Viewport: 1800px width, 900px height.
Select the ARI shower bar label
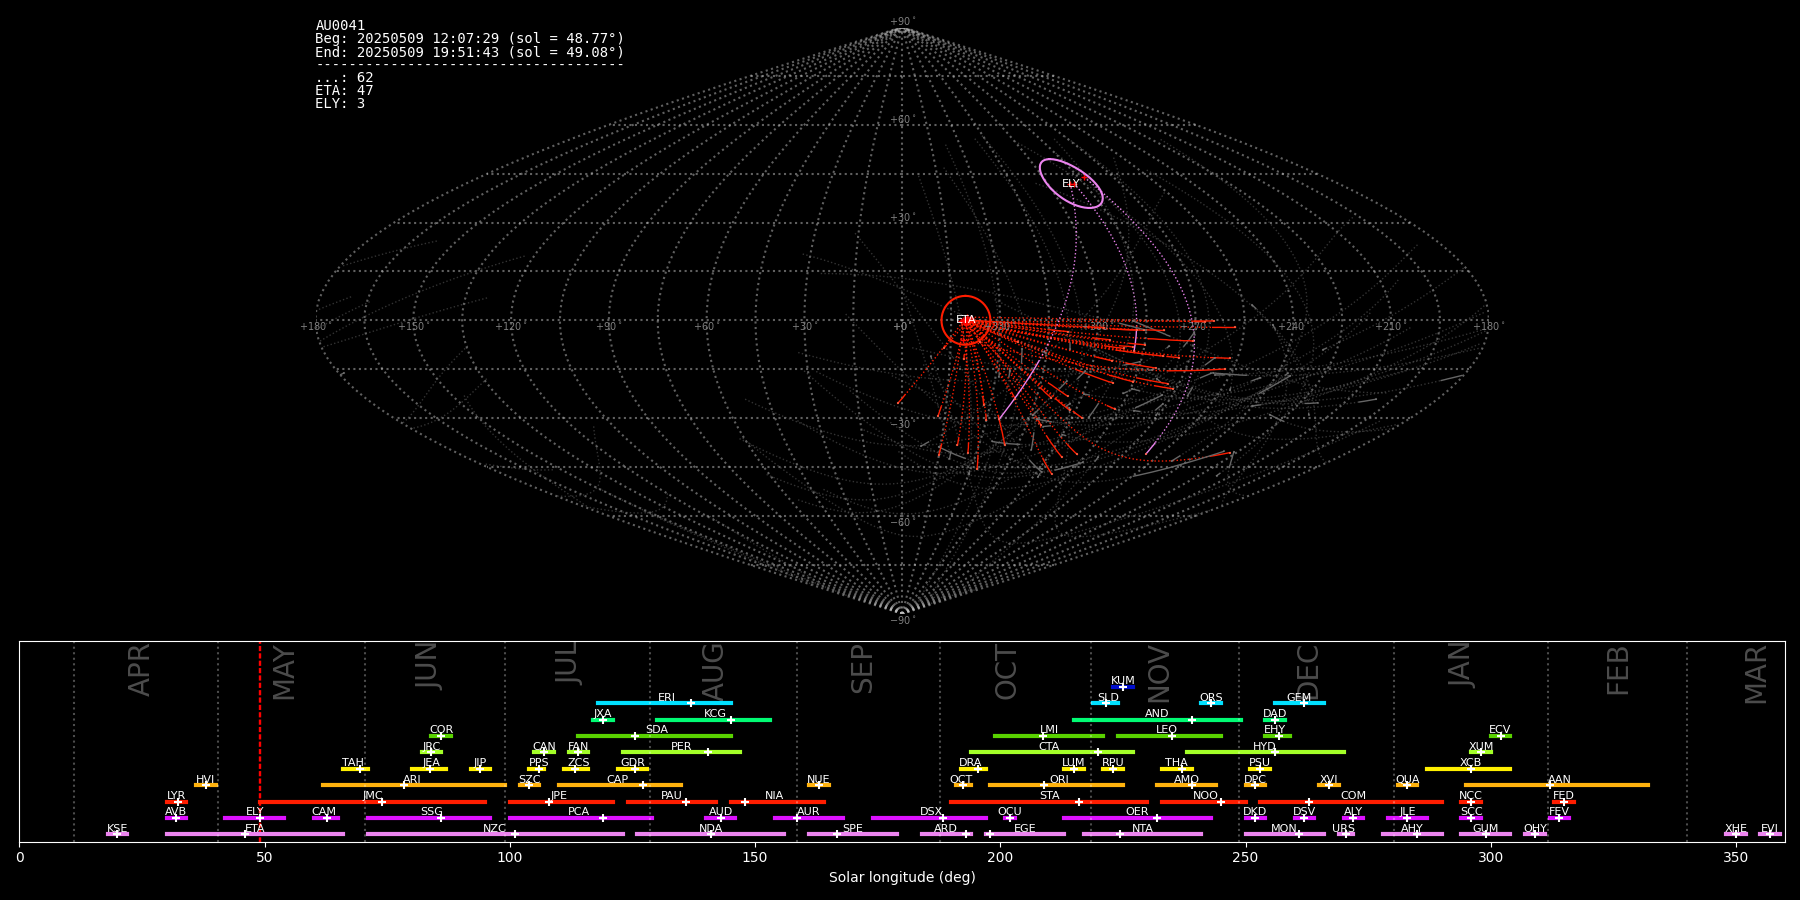(x=412, y=780)
